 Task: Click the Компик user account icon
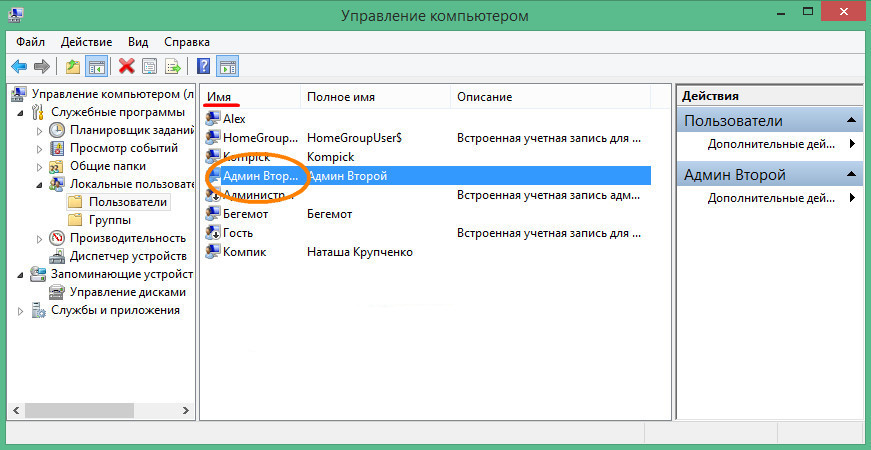[213, 252]
